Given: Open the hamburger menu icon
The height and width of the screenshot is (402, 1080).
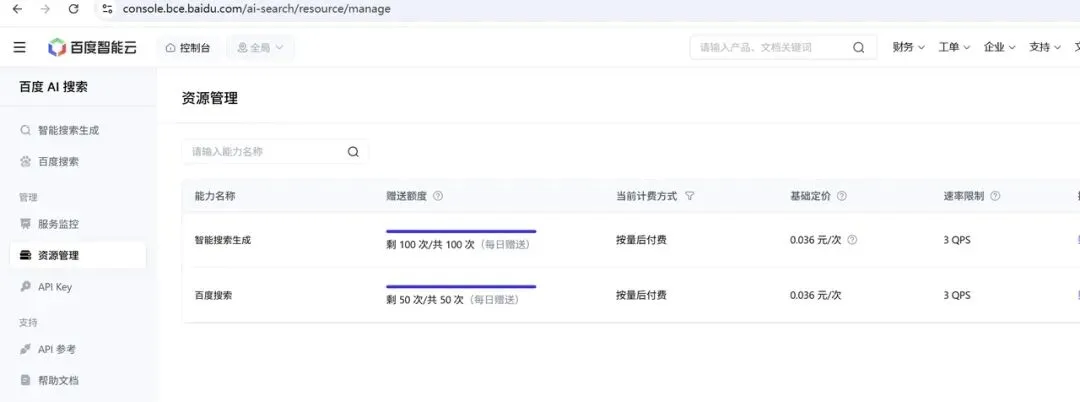Looking at the screenshot, I should 20,47.
